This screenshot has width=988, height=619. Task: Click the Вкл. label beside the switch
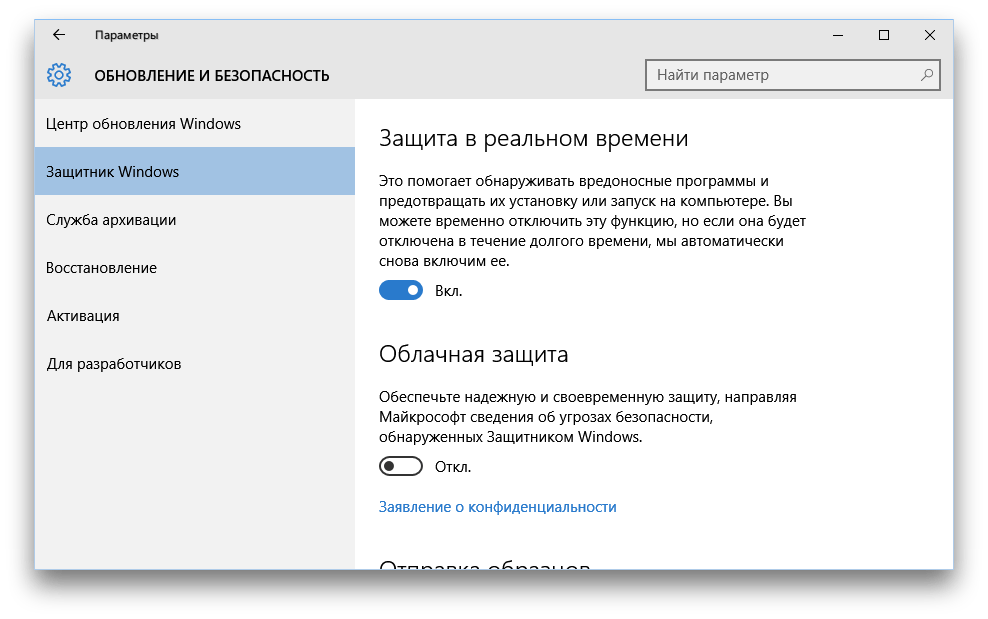(x=449, y=291)
